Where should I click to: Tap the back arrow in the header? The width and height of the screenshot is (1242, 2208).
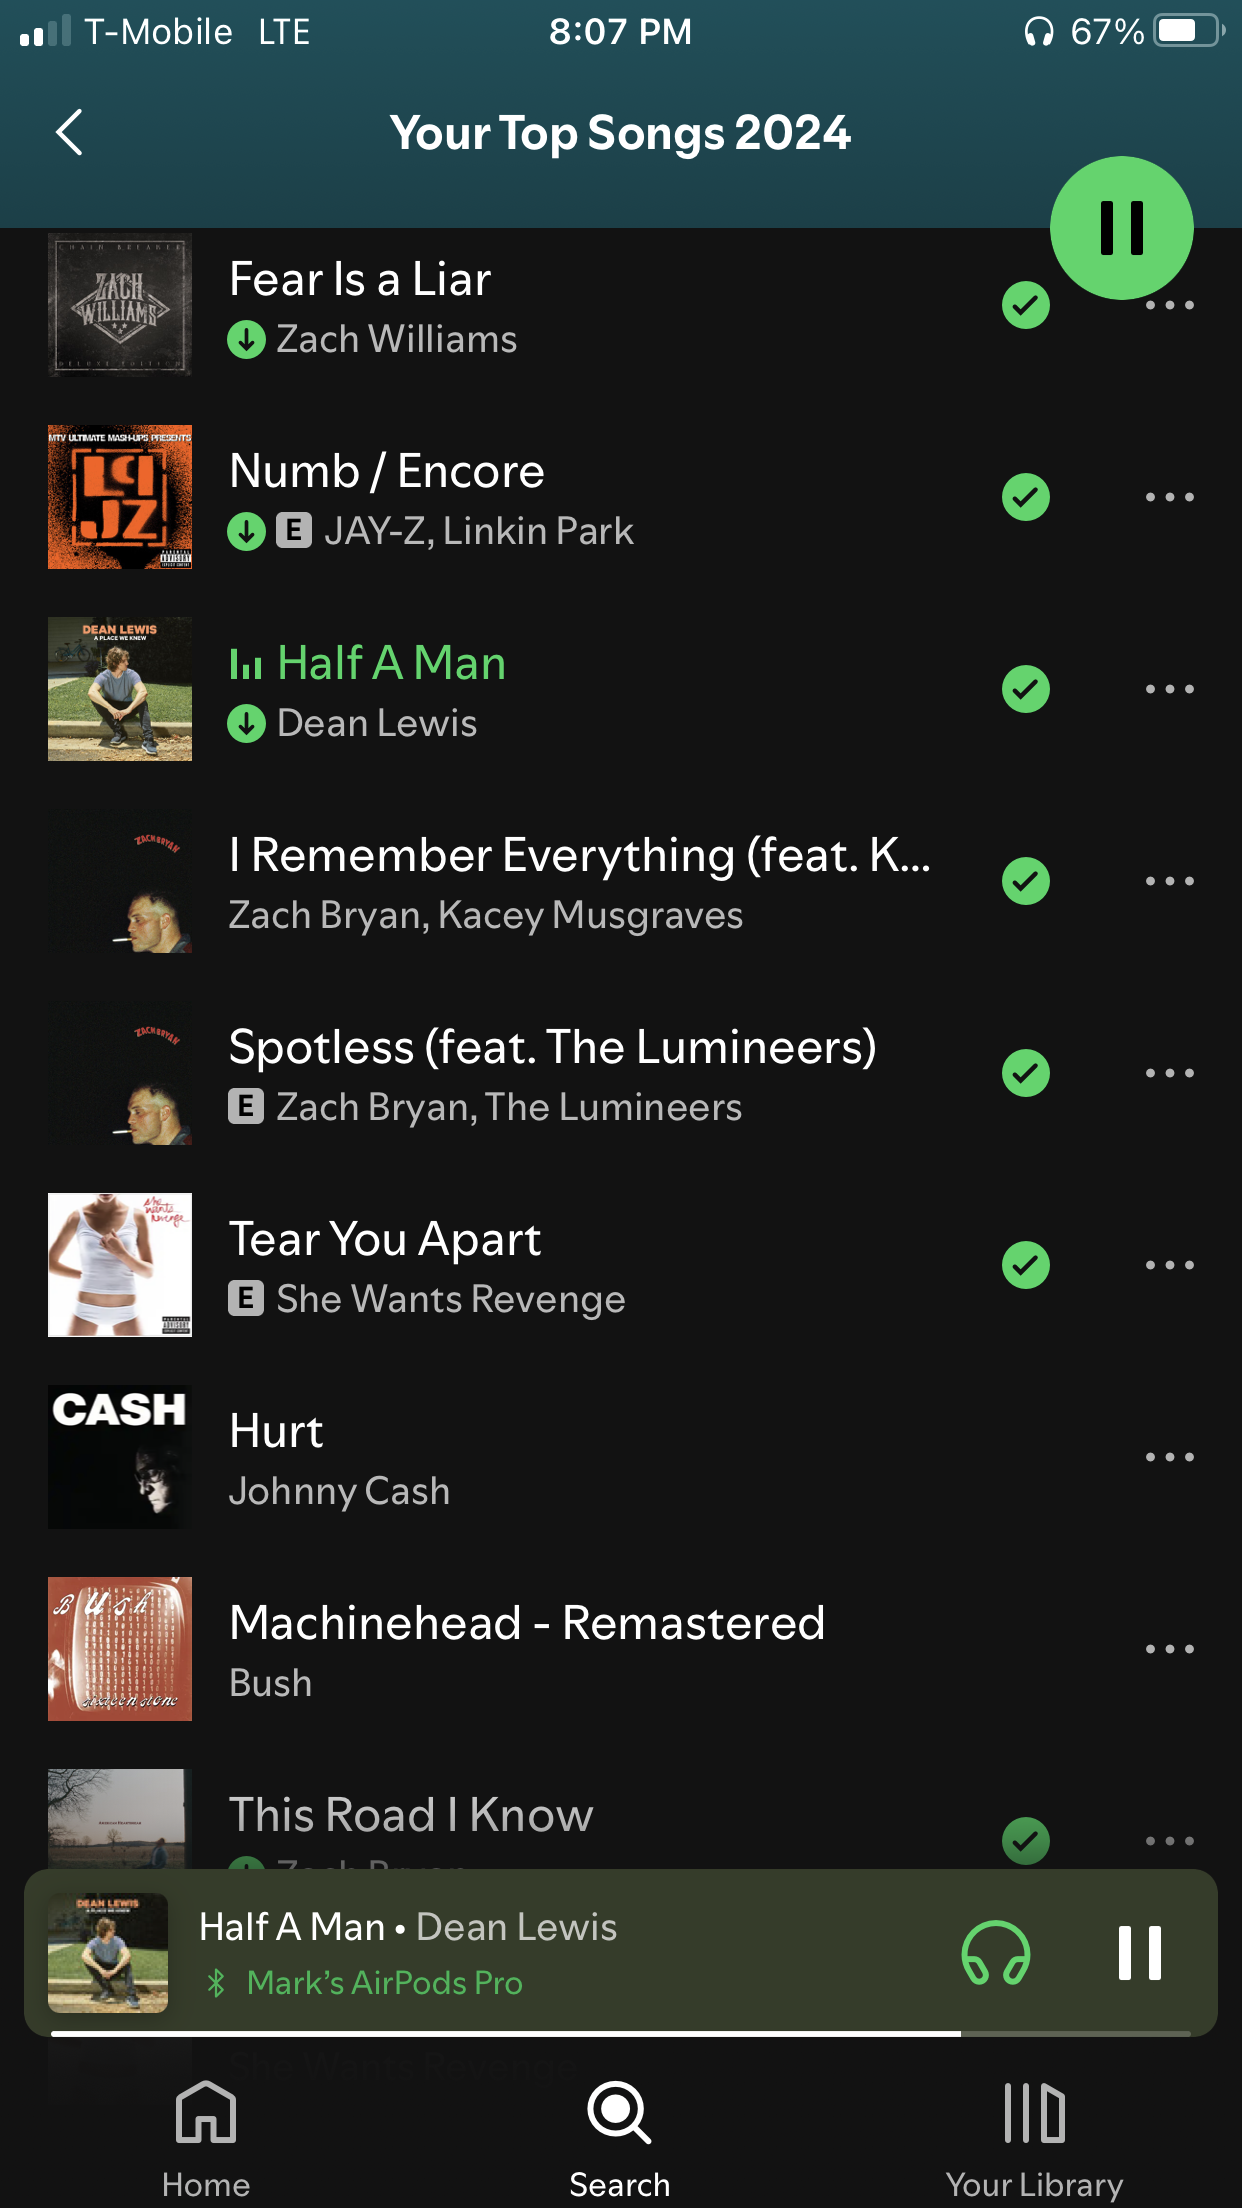[x=69, y=132]
